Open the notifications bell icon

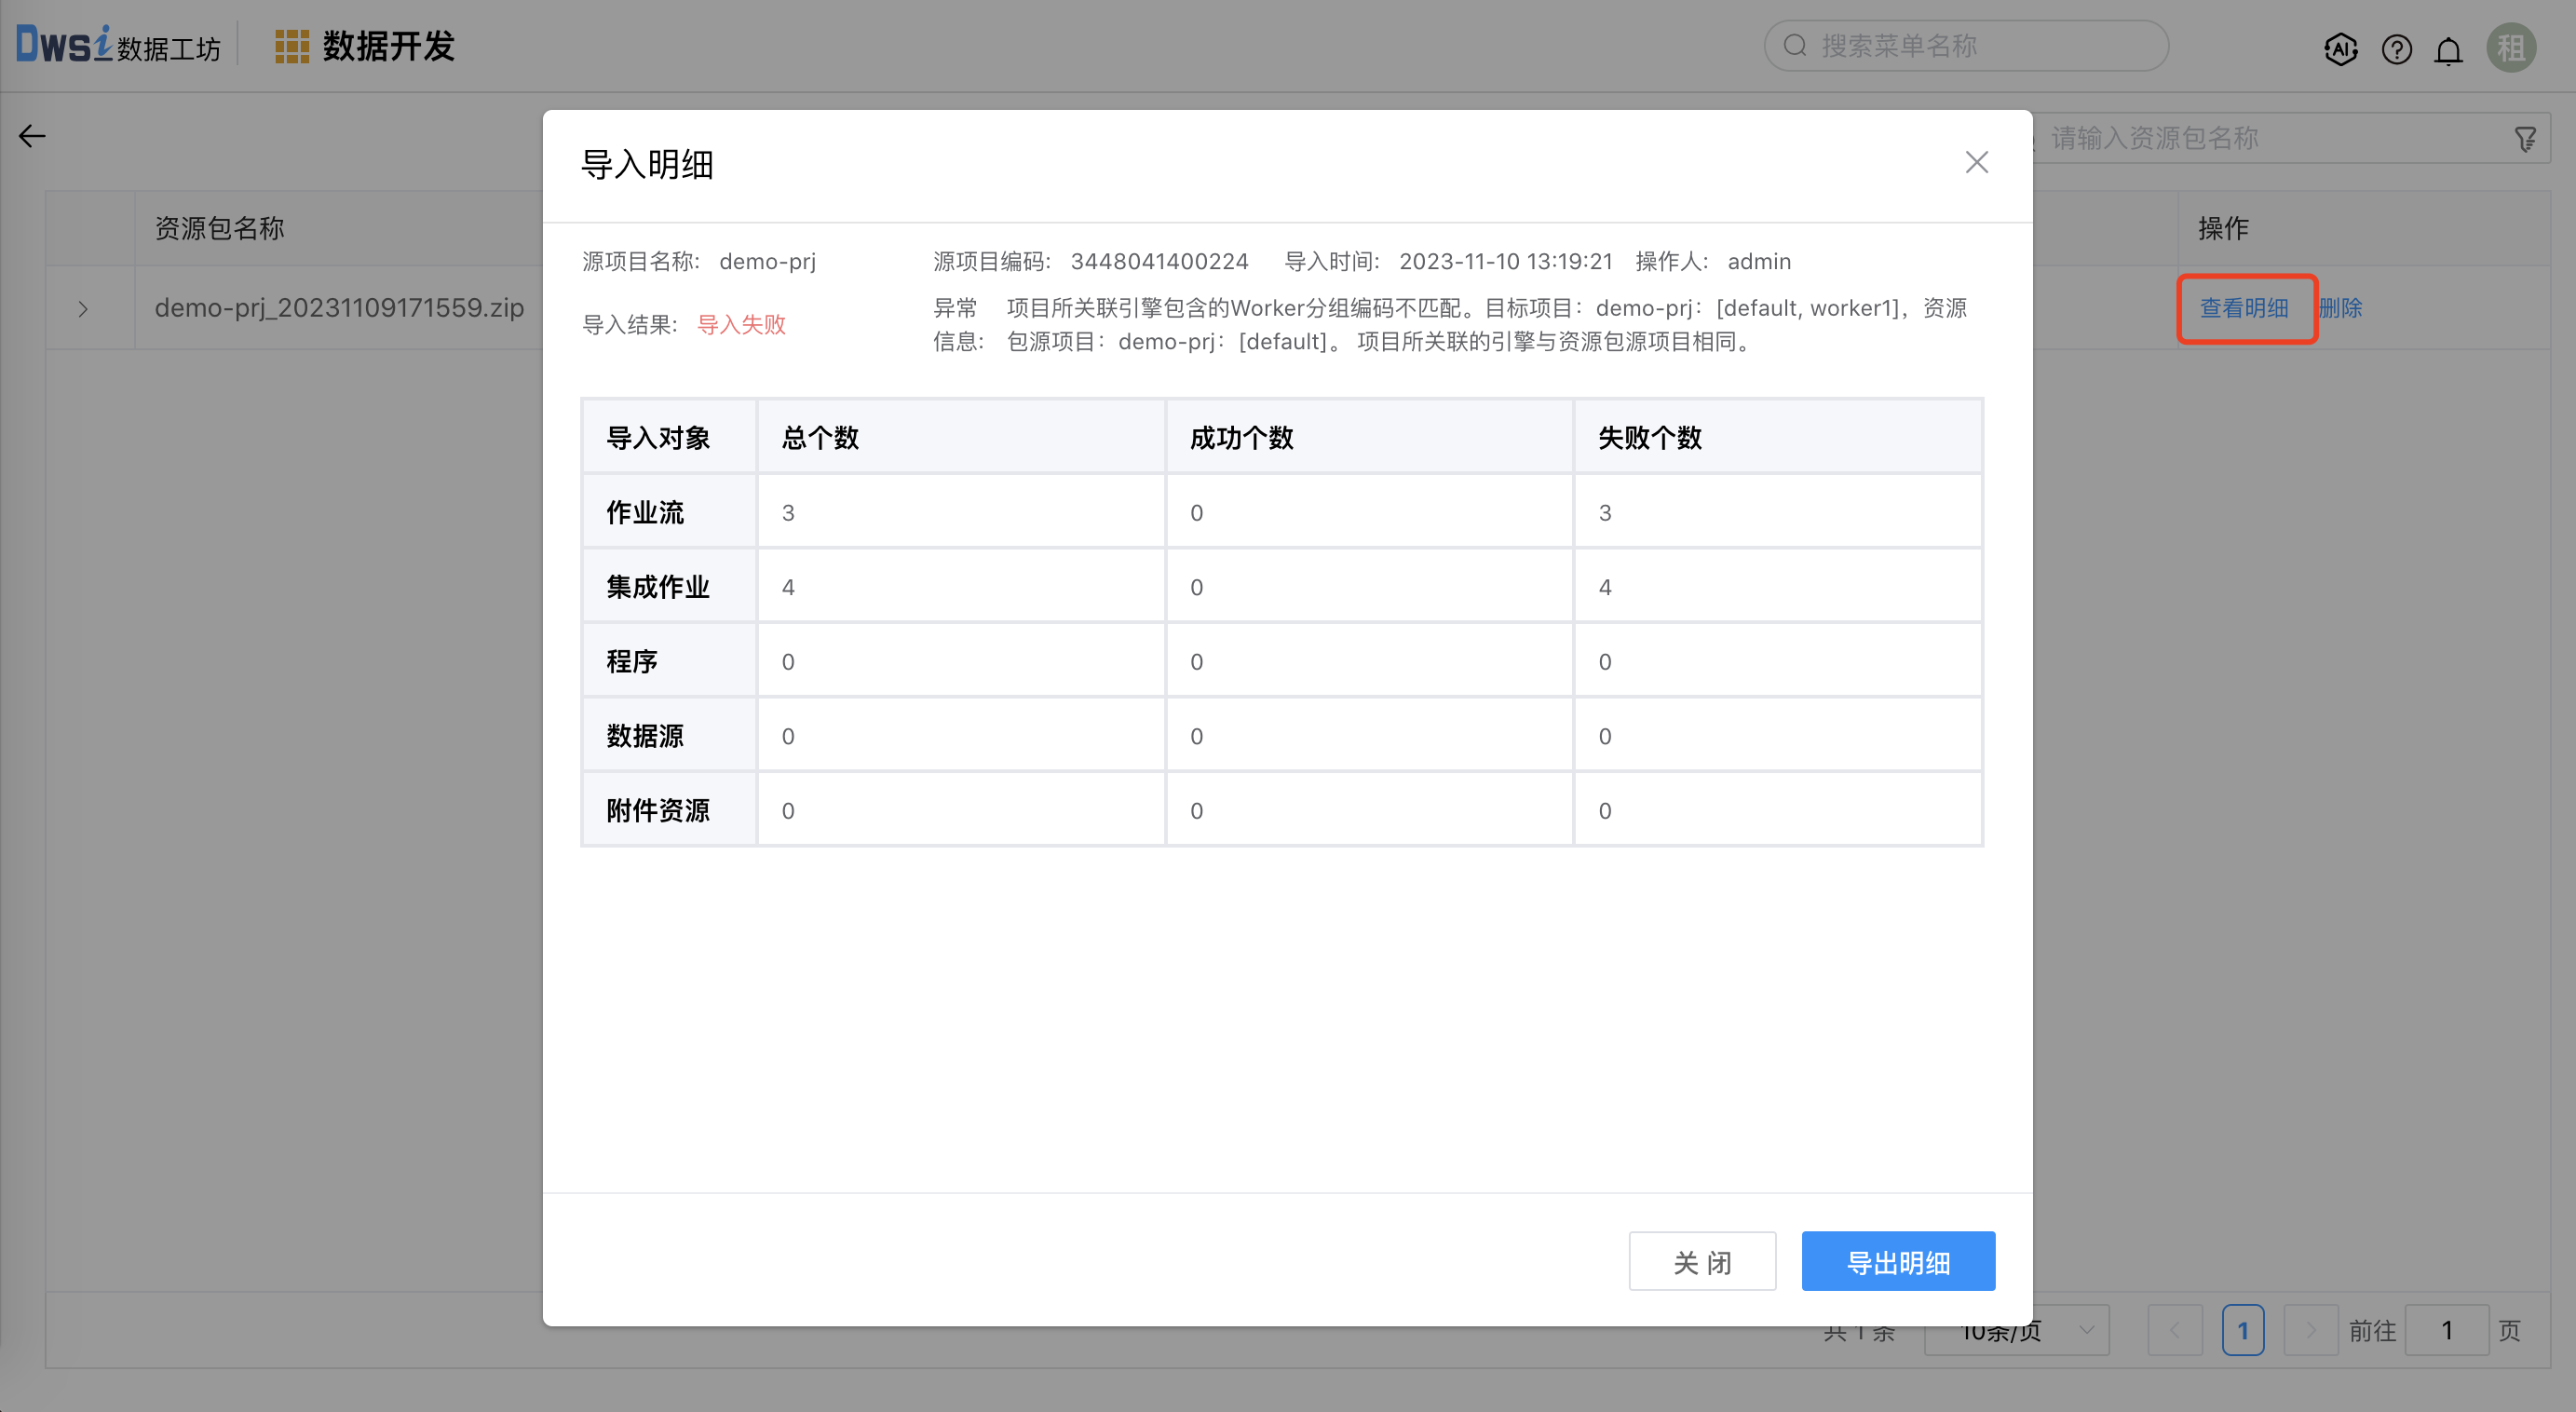pyautogui.click(x=2448, y=50)
